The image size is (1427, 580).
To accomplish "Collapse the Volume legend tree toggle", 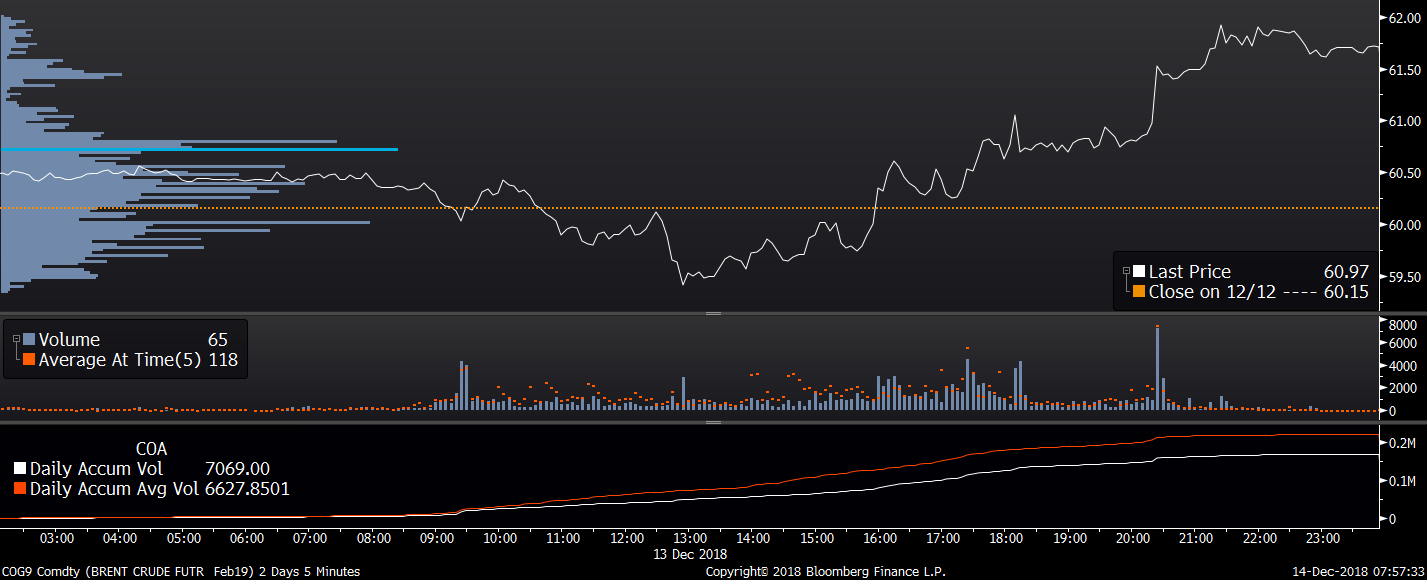I will pos(14,340).
